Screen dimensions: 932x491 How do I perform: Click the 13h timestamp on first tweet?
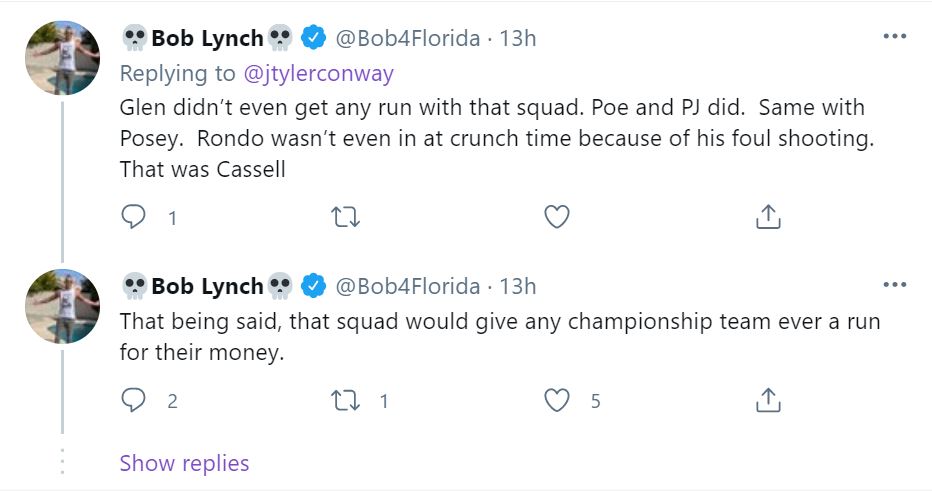point(517,39)
